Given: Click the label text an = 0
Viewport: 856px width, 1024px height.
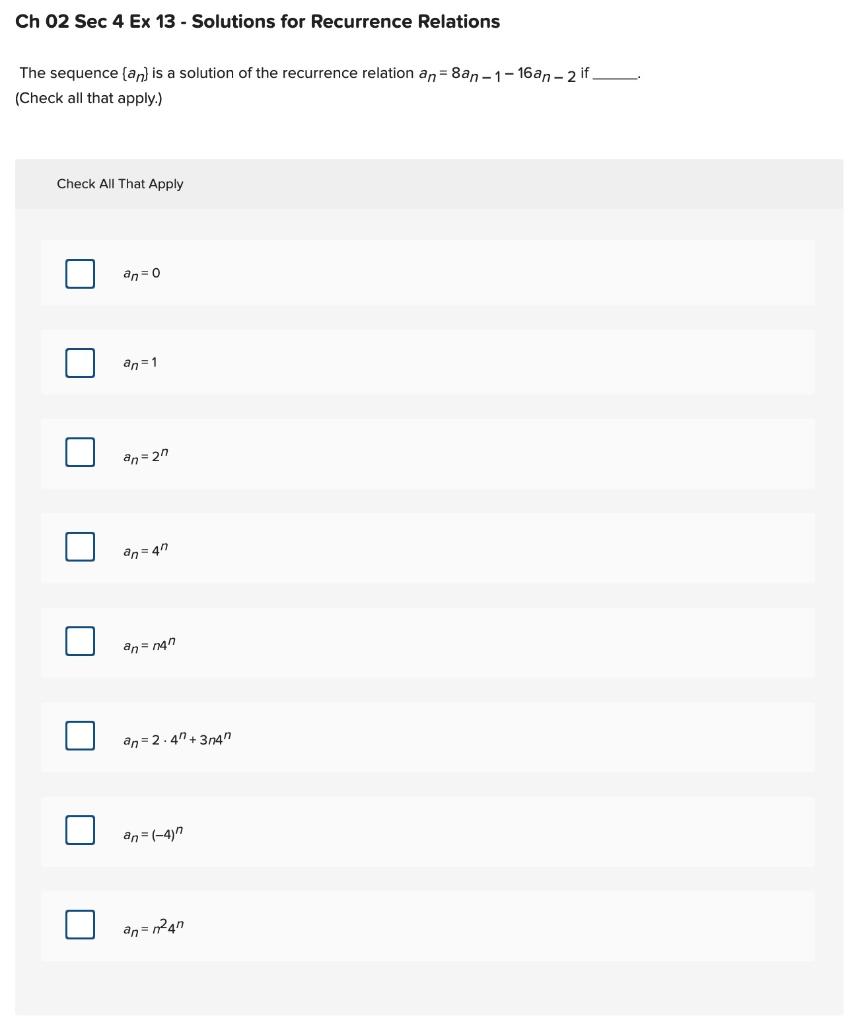Looking at the screenshot, I should pyautogui.click(x=141, y=272).
